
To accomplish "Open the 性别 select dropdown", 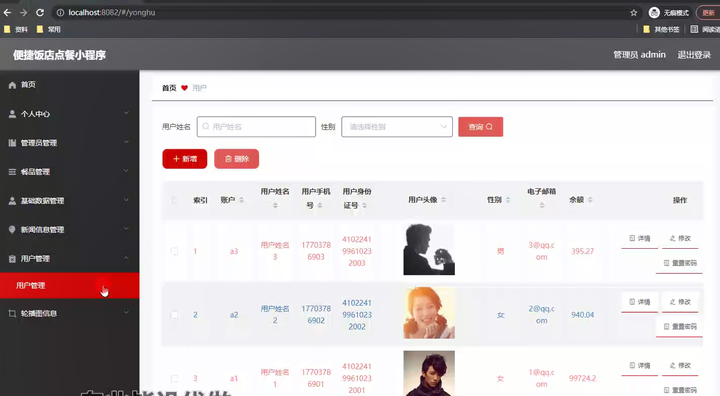I will pyautogui.click(x=397, y=127).
